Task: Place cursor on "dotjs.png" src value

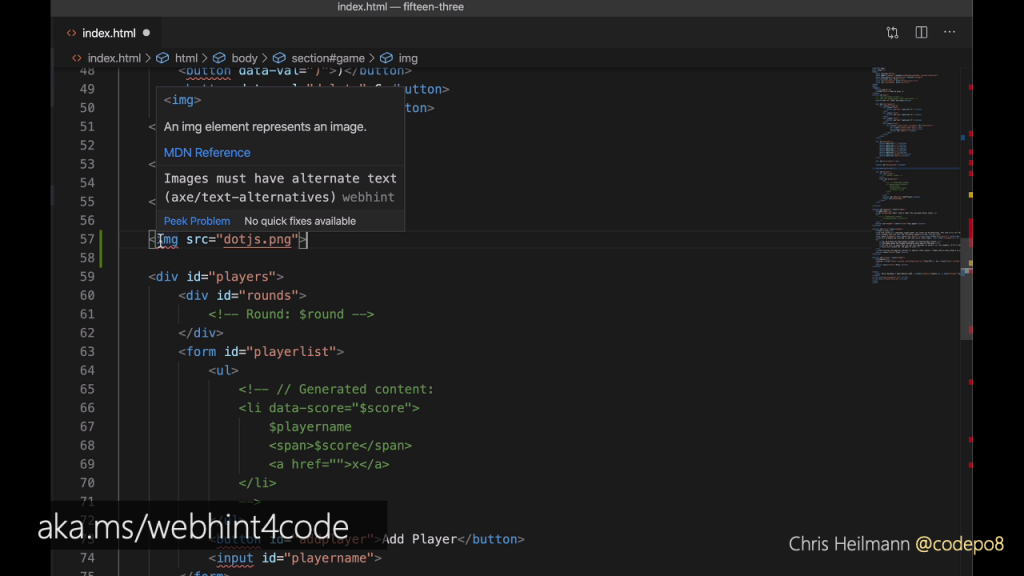Action: (x=257, y=239)
